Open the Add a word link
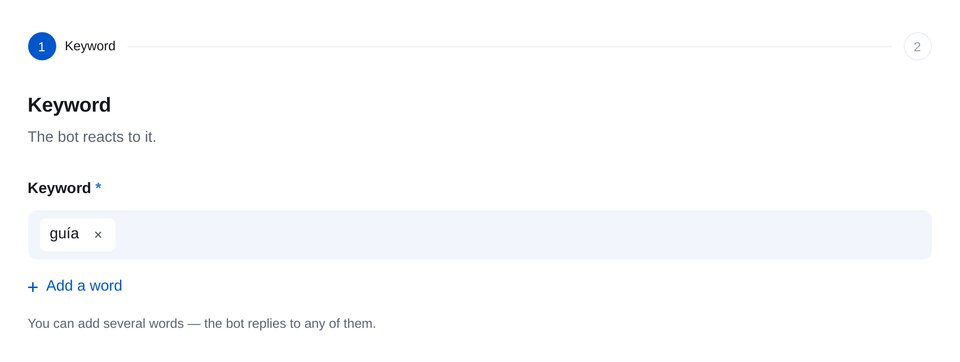 (x=75, y=286)
